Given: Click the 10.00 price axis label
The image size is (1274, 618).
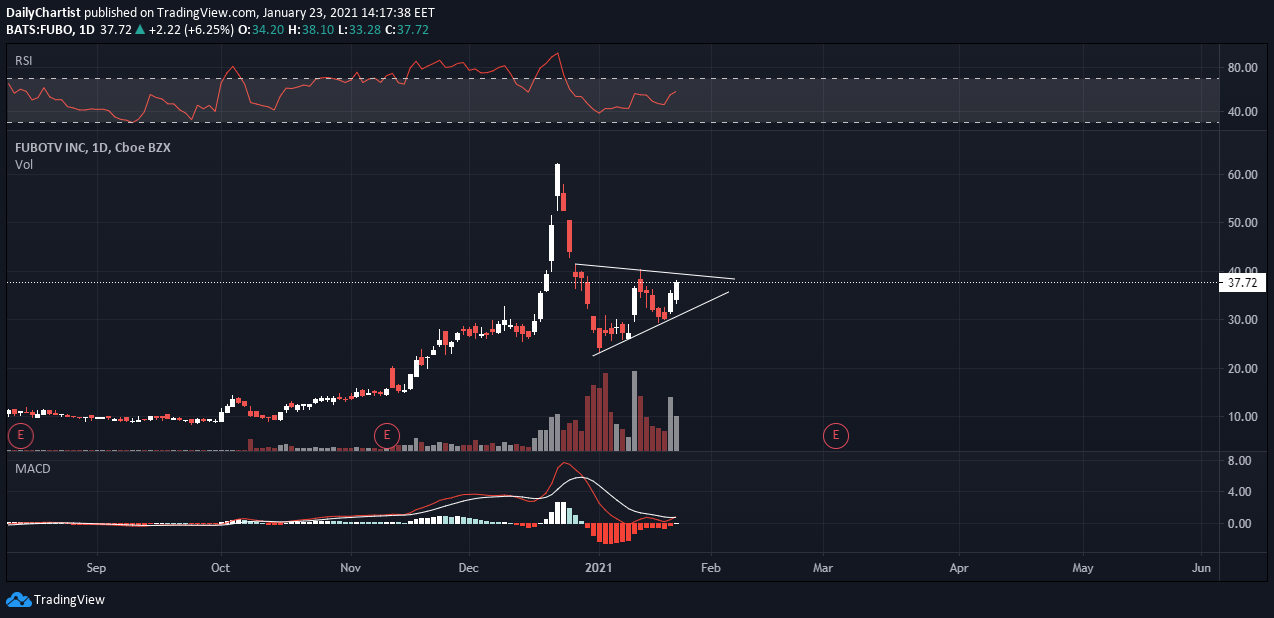Looking at the screenshot, I should [1242, 417].
